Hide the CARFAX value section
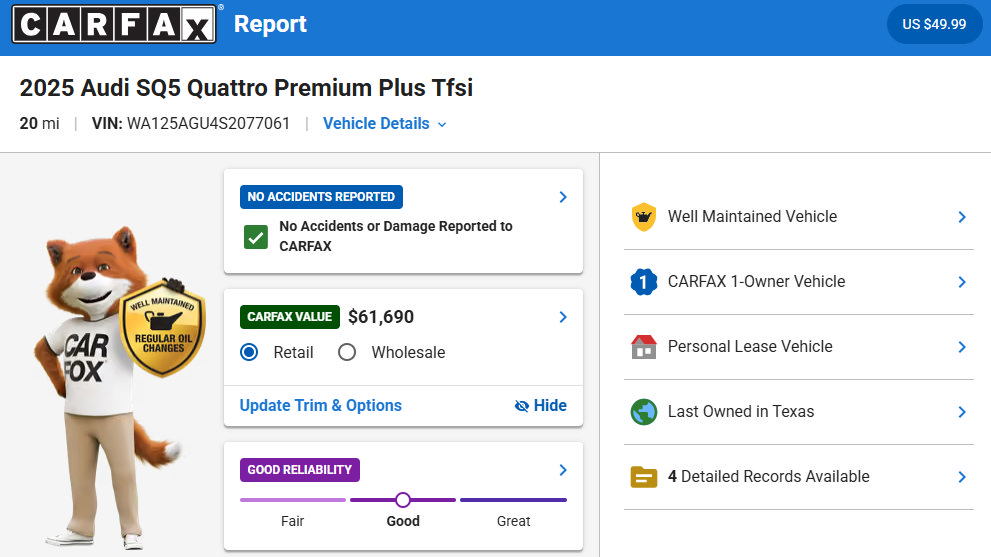 (541, 406)
